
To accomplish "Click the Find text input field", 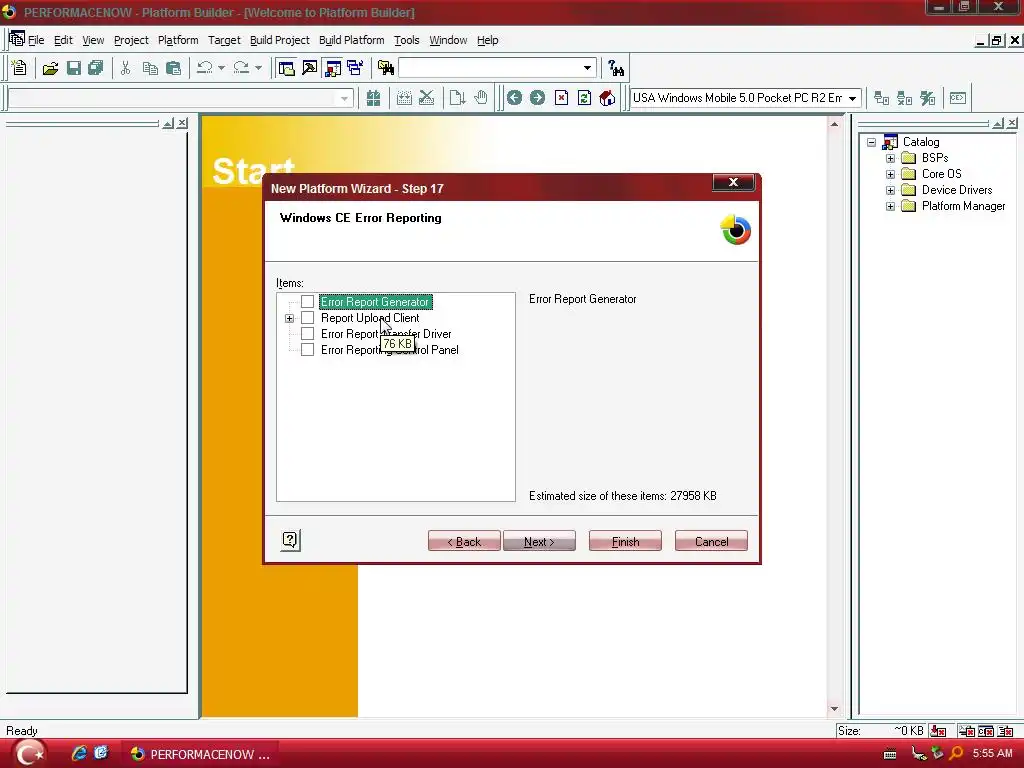I will (489, 68).
